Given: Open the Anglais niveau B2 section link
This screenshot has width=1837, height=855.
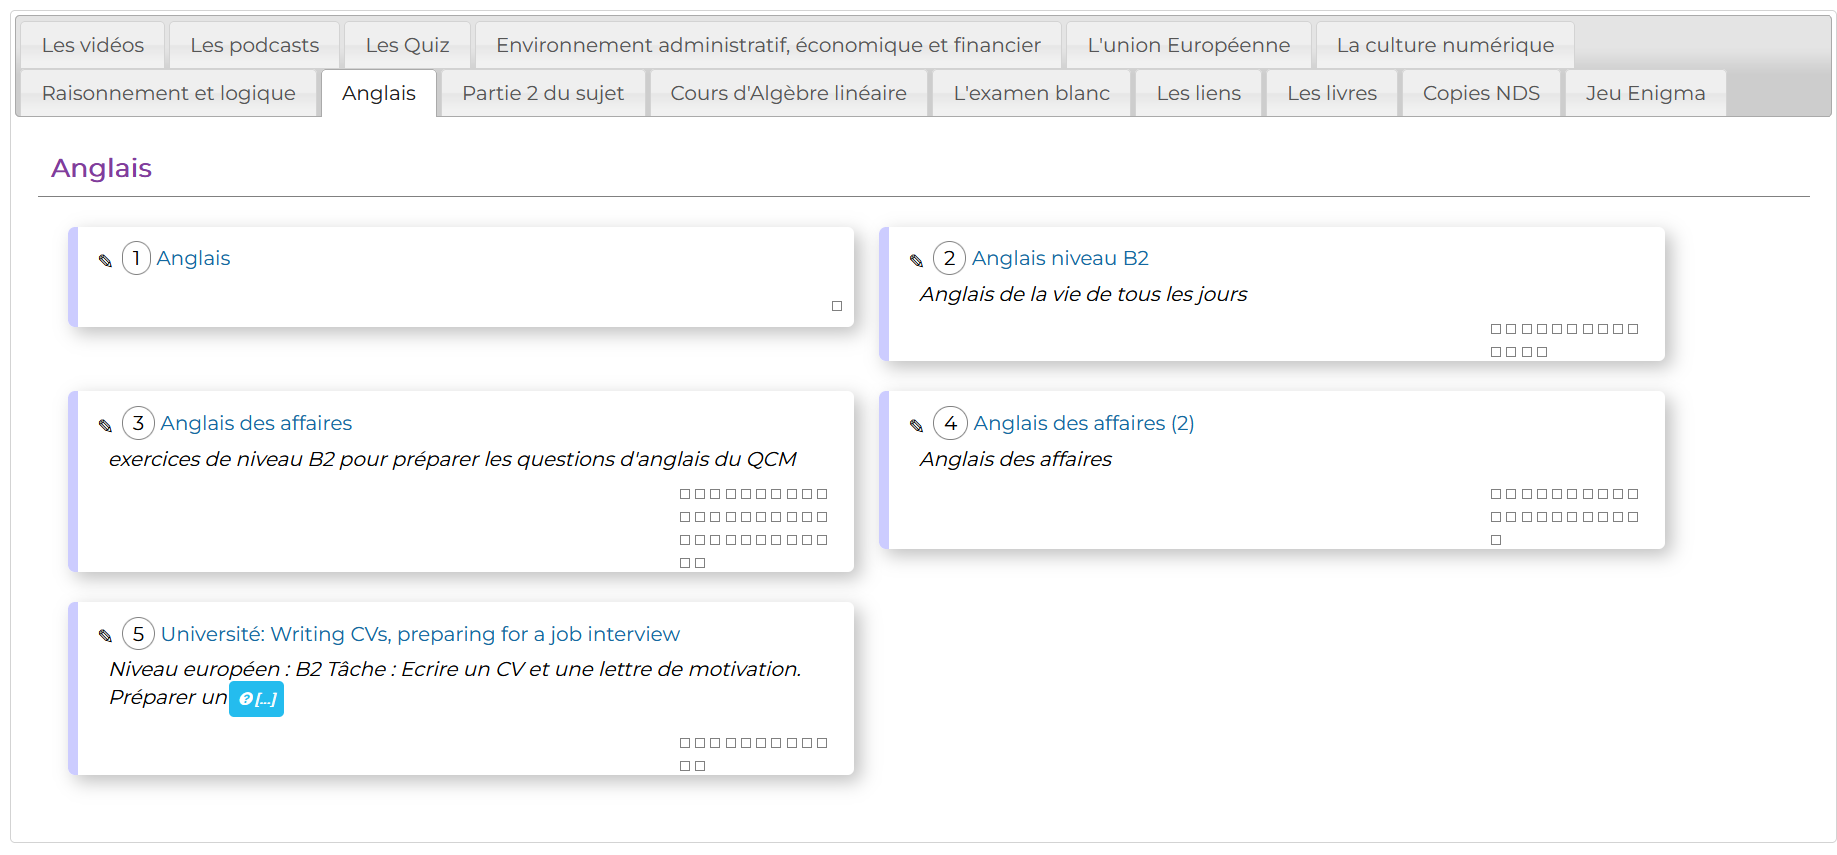Looking at the screenshot, I should (1060, 258).
